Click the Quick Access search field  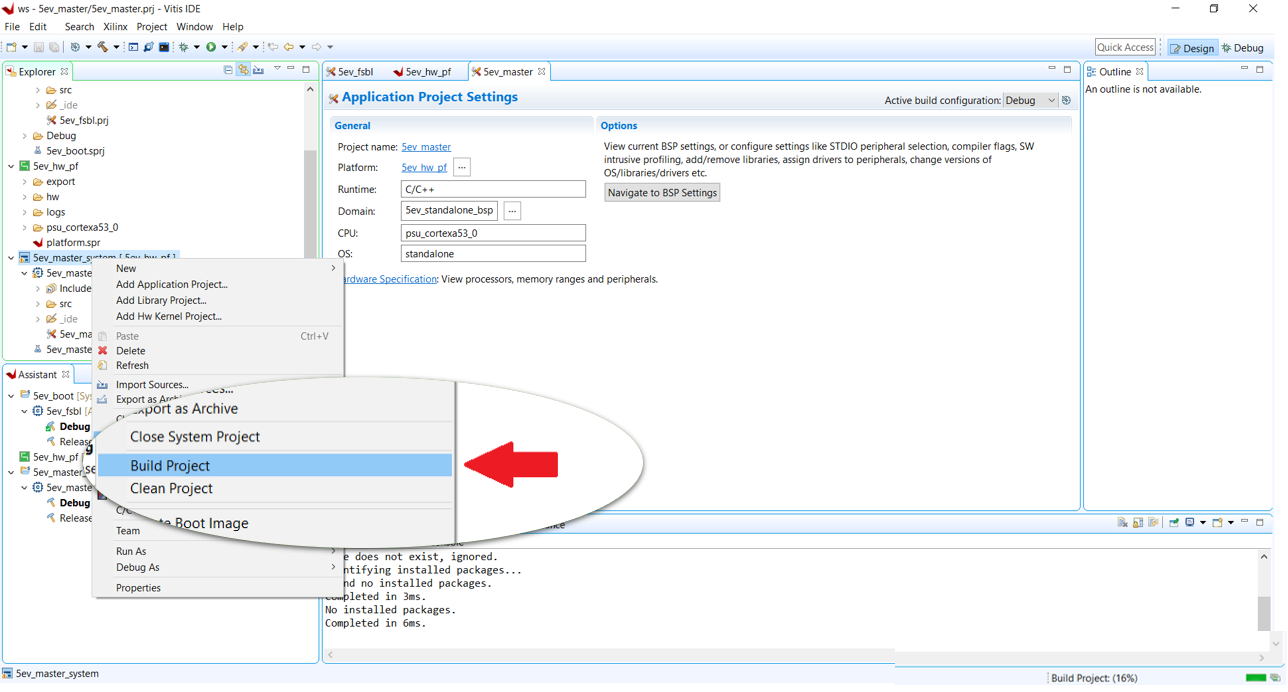(x=1125, y=47)
